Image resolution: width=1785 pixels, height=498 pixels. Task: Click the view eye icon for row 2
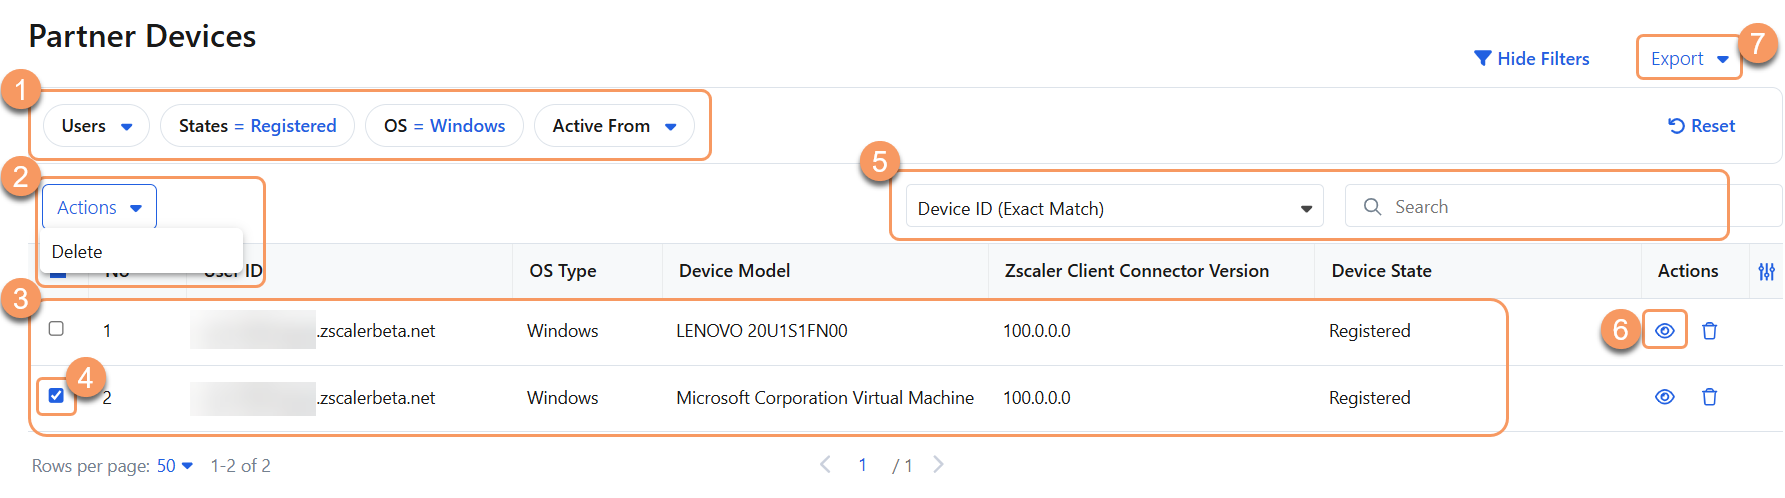[1664, 397]
